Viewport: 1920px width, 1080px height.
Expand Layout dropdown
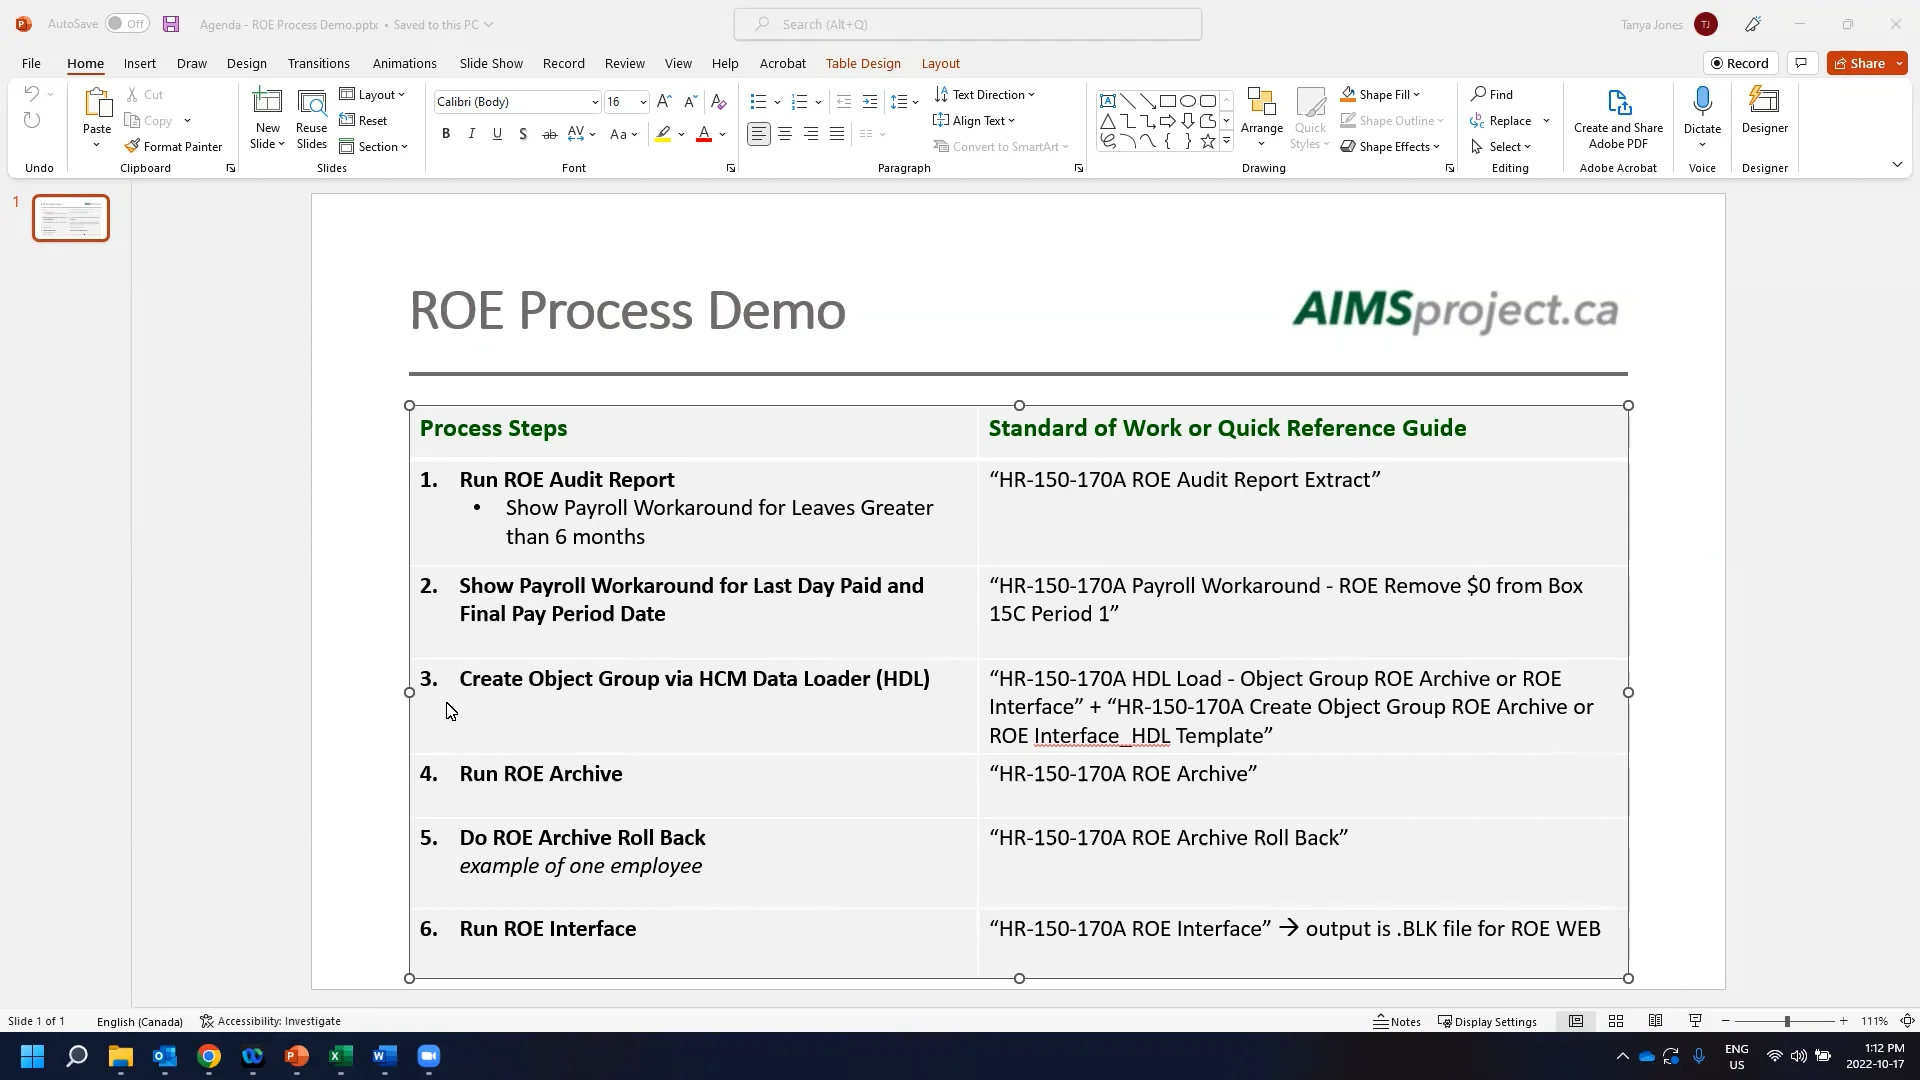373,94
